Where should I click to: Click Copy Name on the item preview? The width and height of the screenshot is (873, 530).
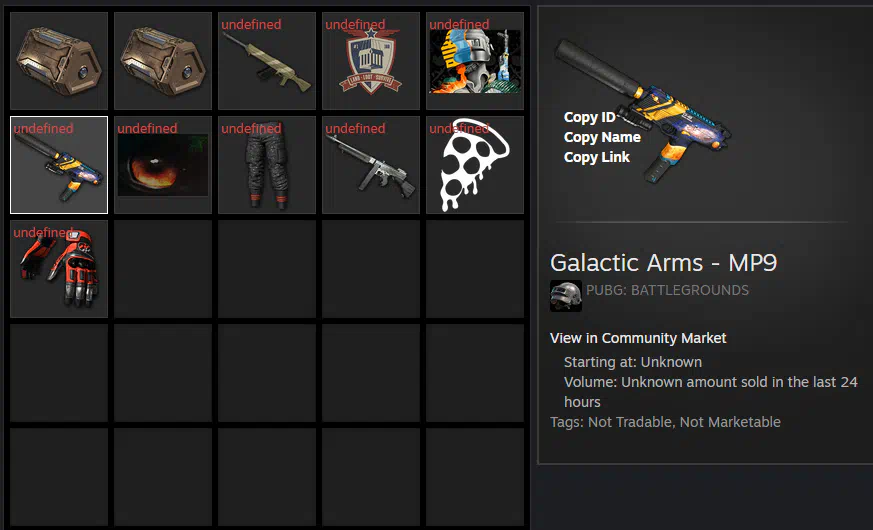coord(602,138)
